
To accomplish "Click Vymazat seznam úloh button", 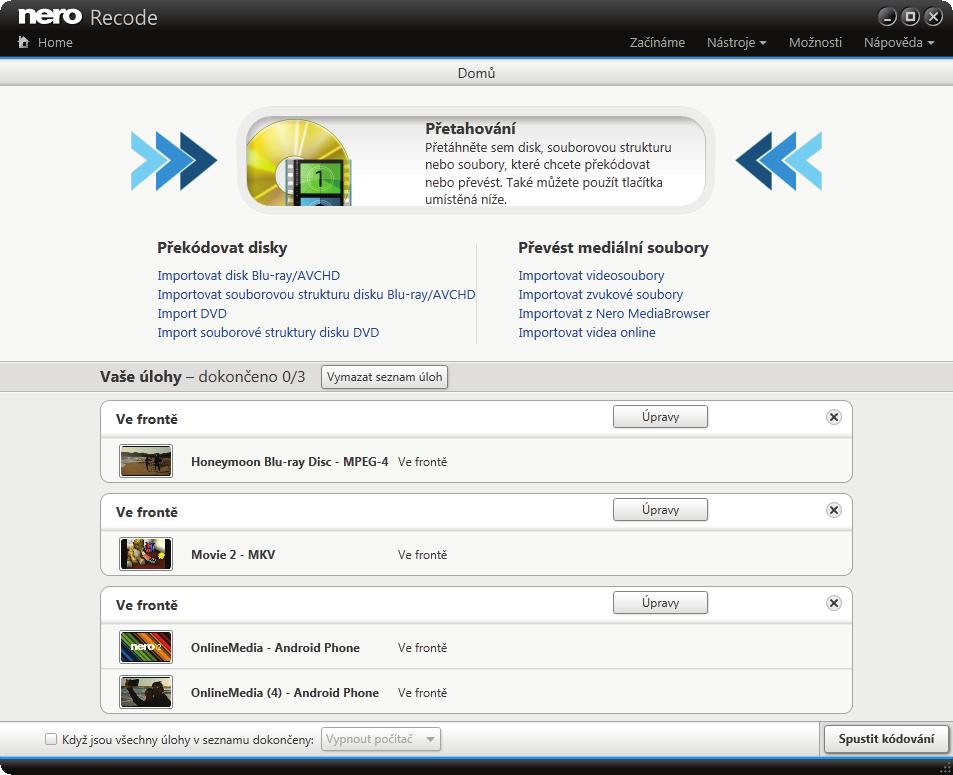I will pyautogui.click(x=384, y=377).
